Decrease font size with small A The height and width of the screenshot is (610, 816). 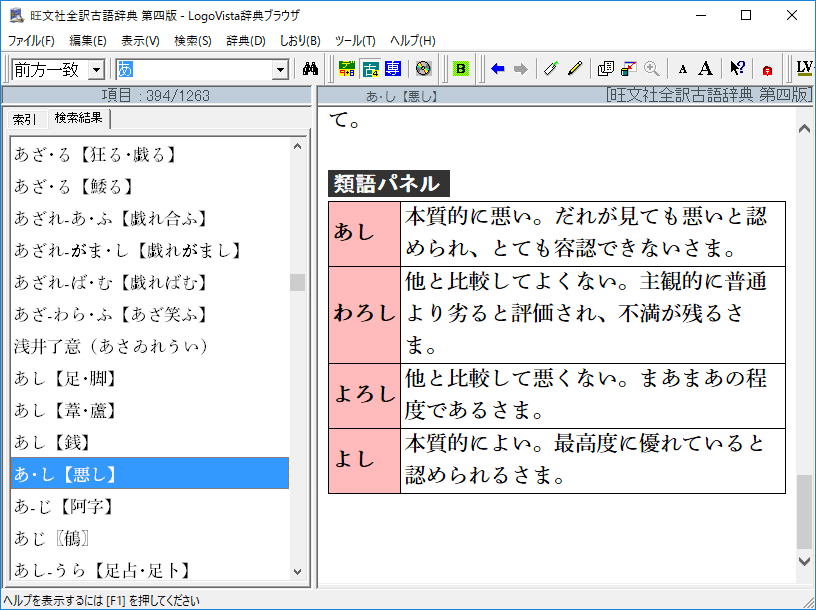pyautogui.click(x=683, y=69)
